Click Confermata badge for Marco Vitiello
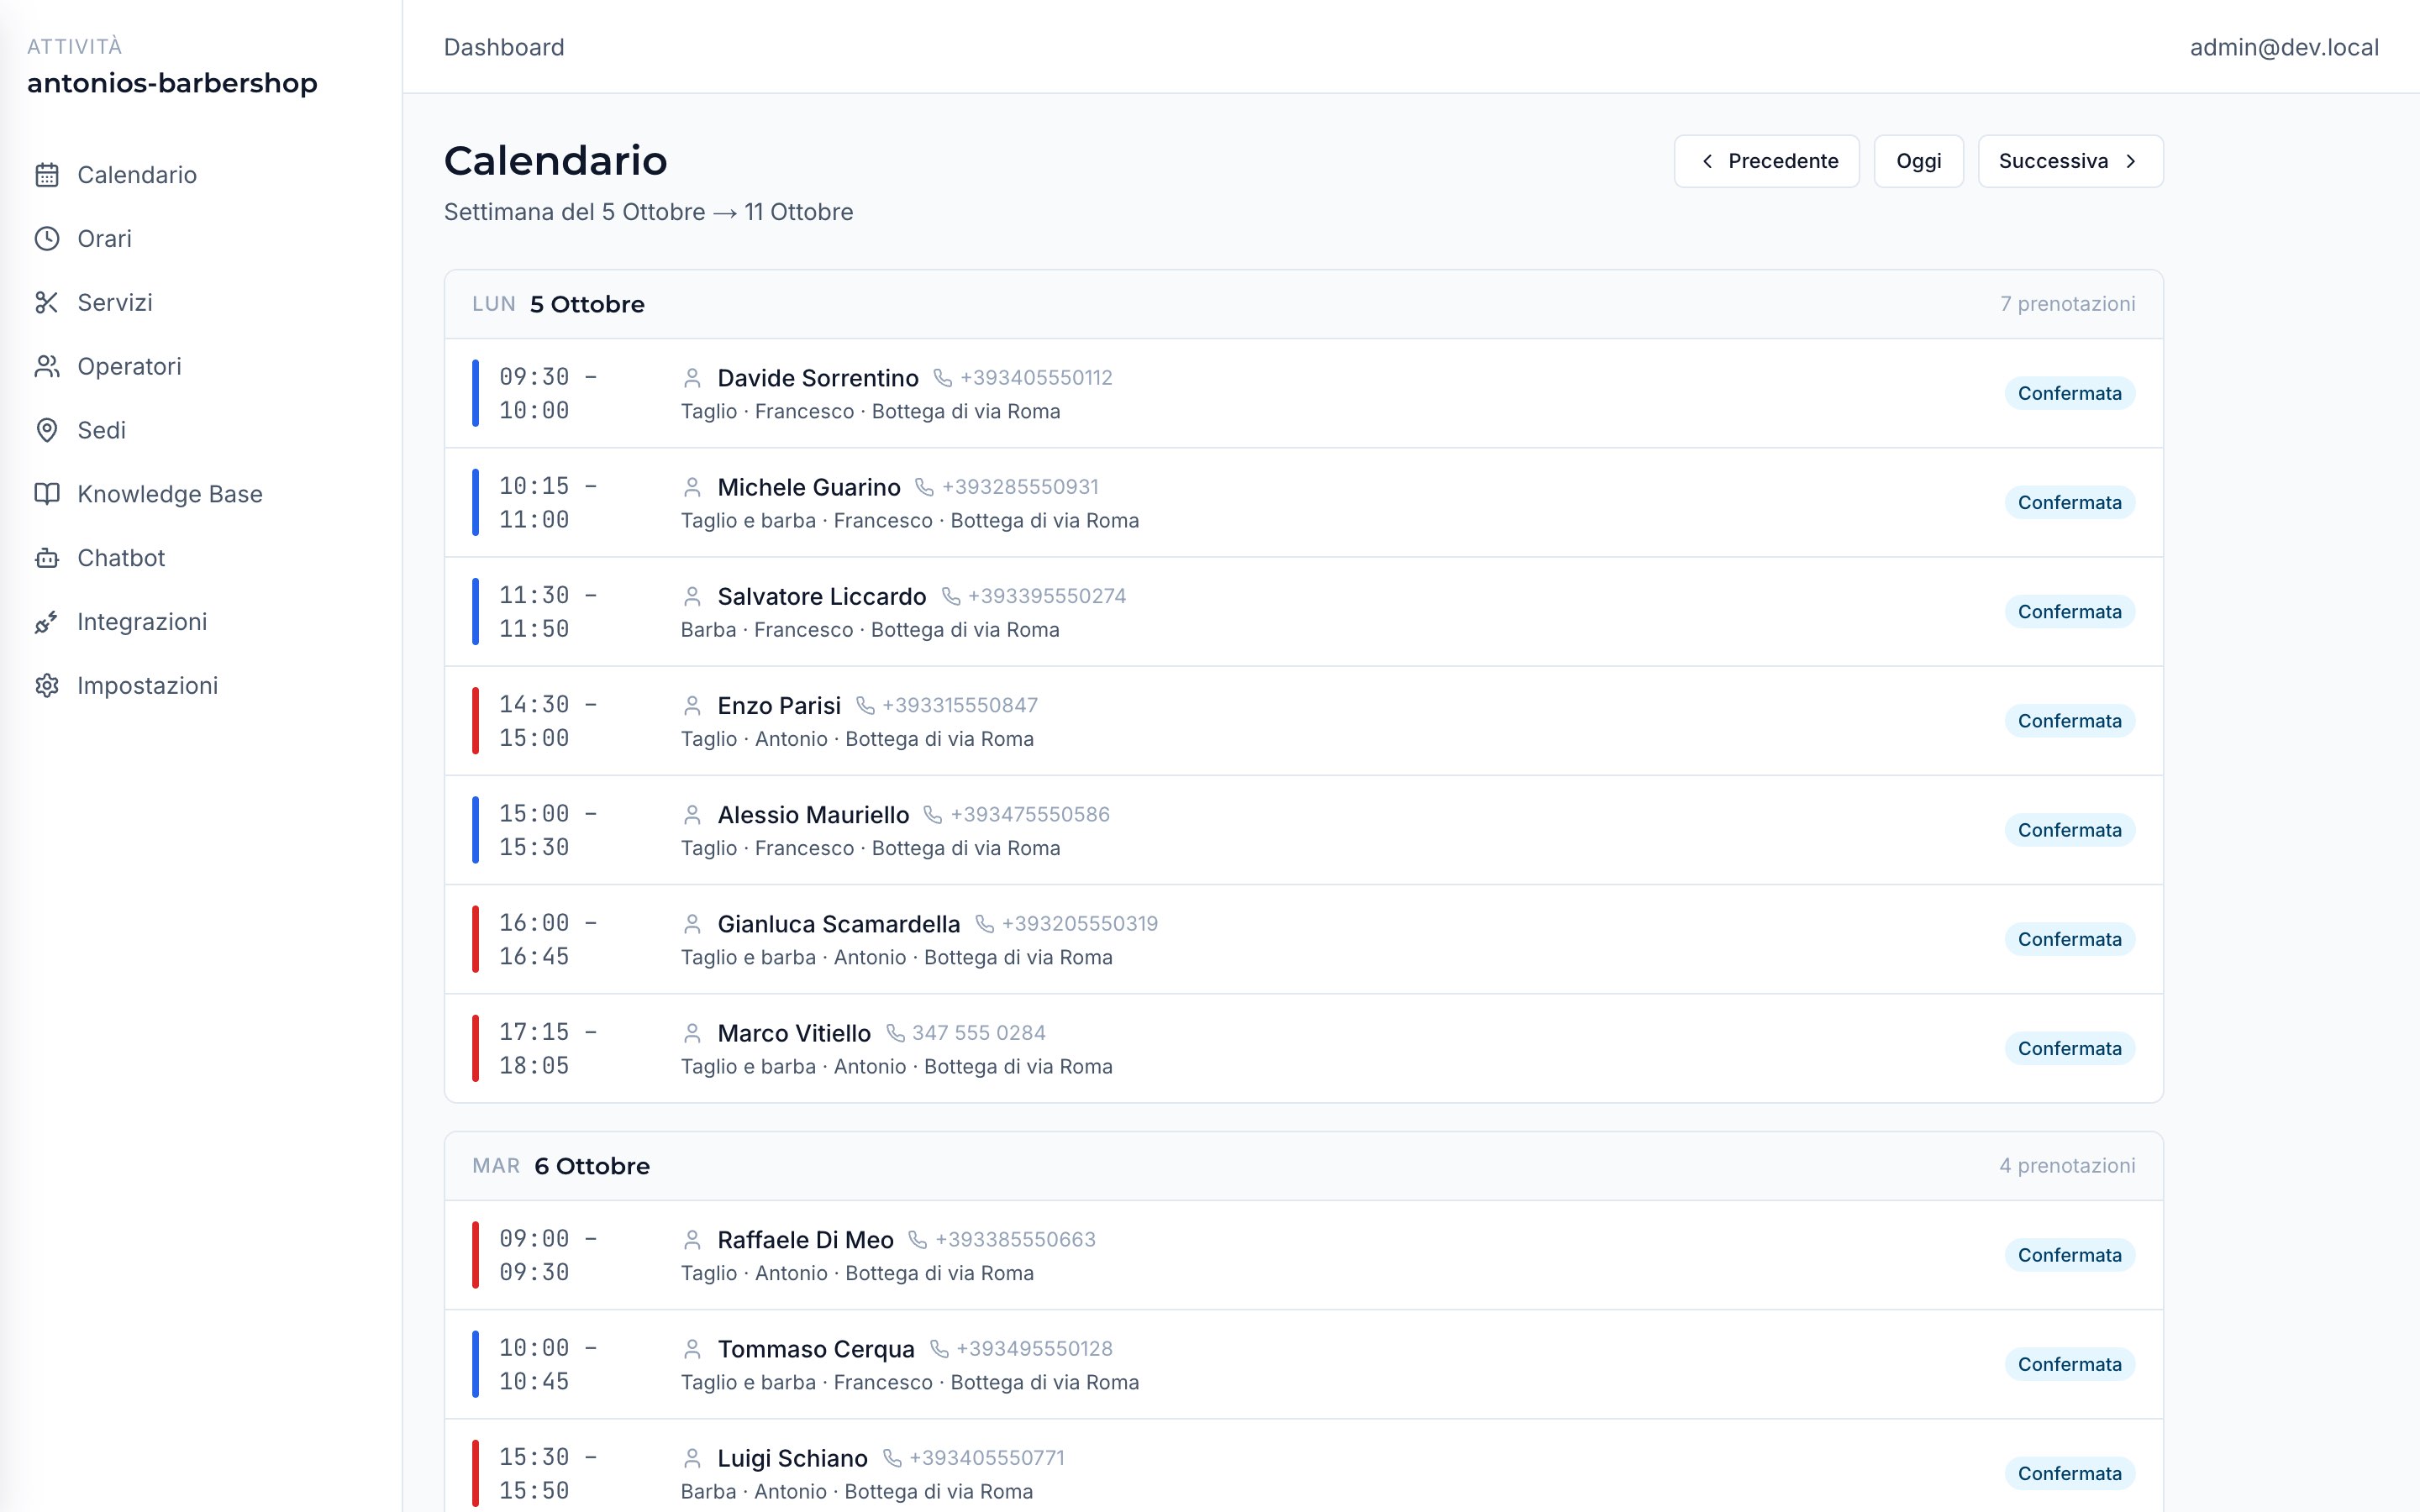The width and height of the screenshot is (2420, 1512). coord(2069,1048)
